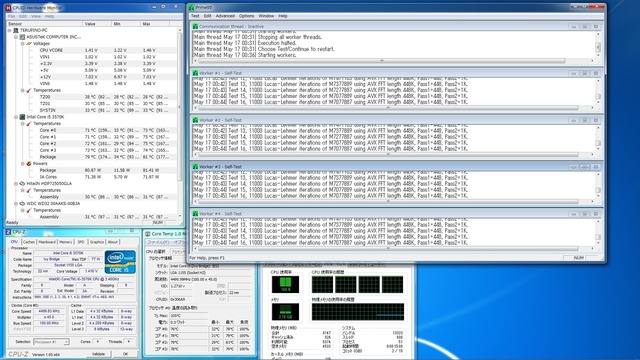Viewport: 640px width, 360px height.
Task: Click the CPUID Hardware Monitor title bar icon
Action: click(9, 8)
